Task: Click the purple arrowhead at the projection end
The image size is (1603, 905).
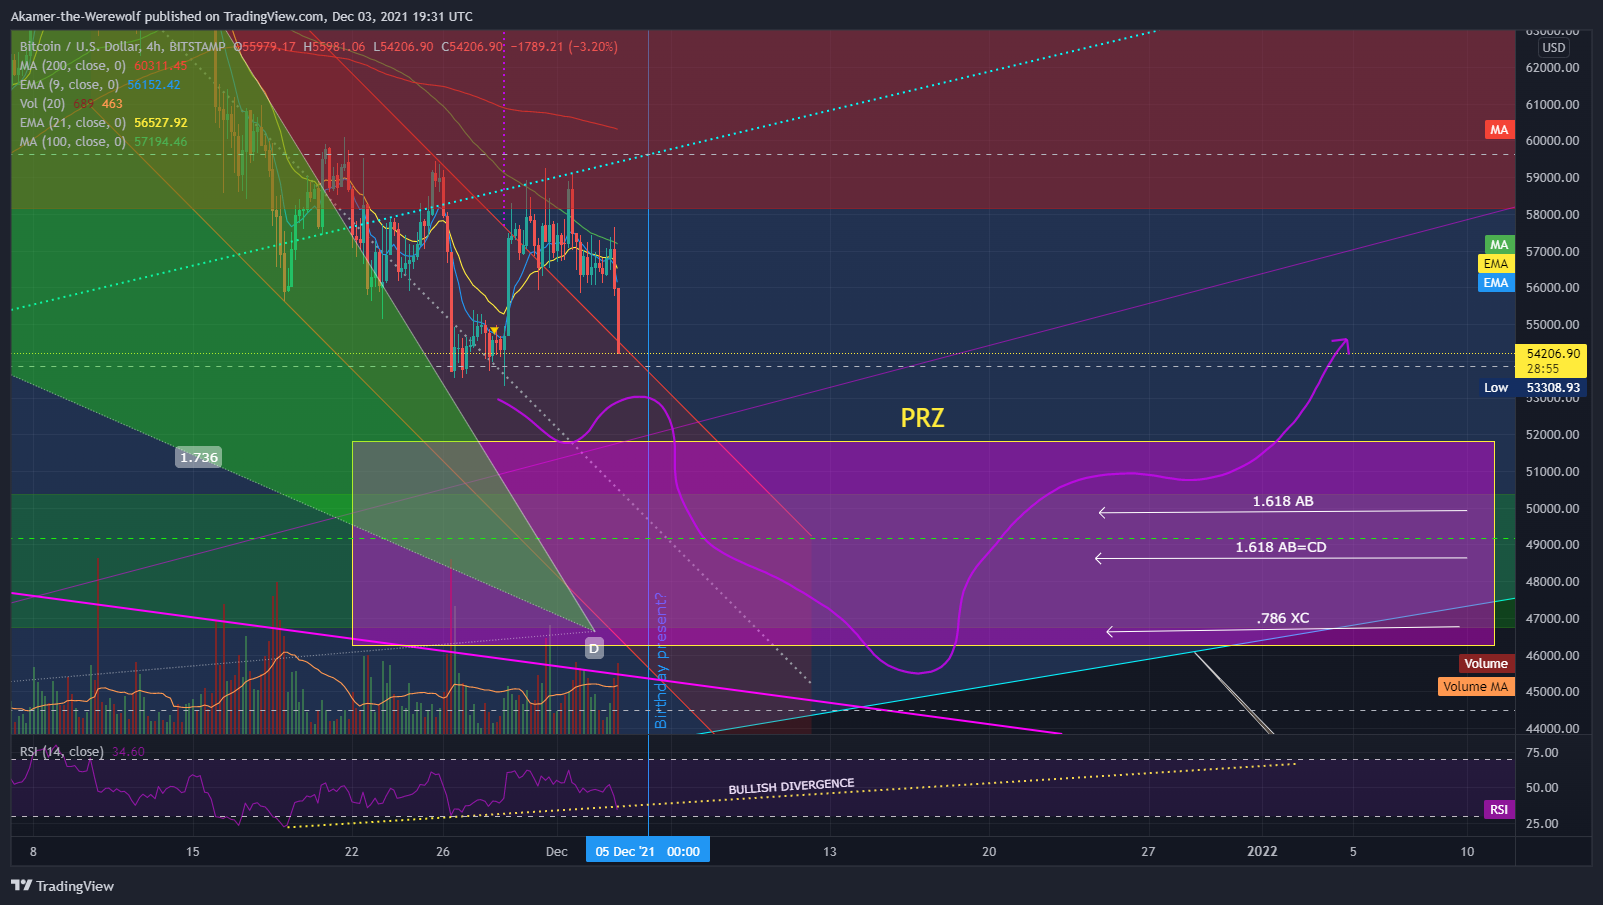Action: (x=1343, y=345)
